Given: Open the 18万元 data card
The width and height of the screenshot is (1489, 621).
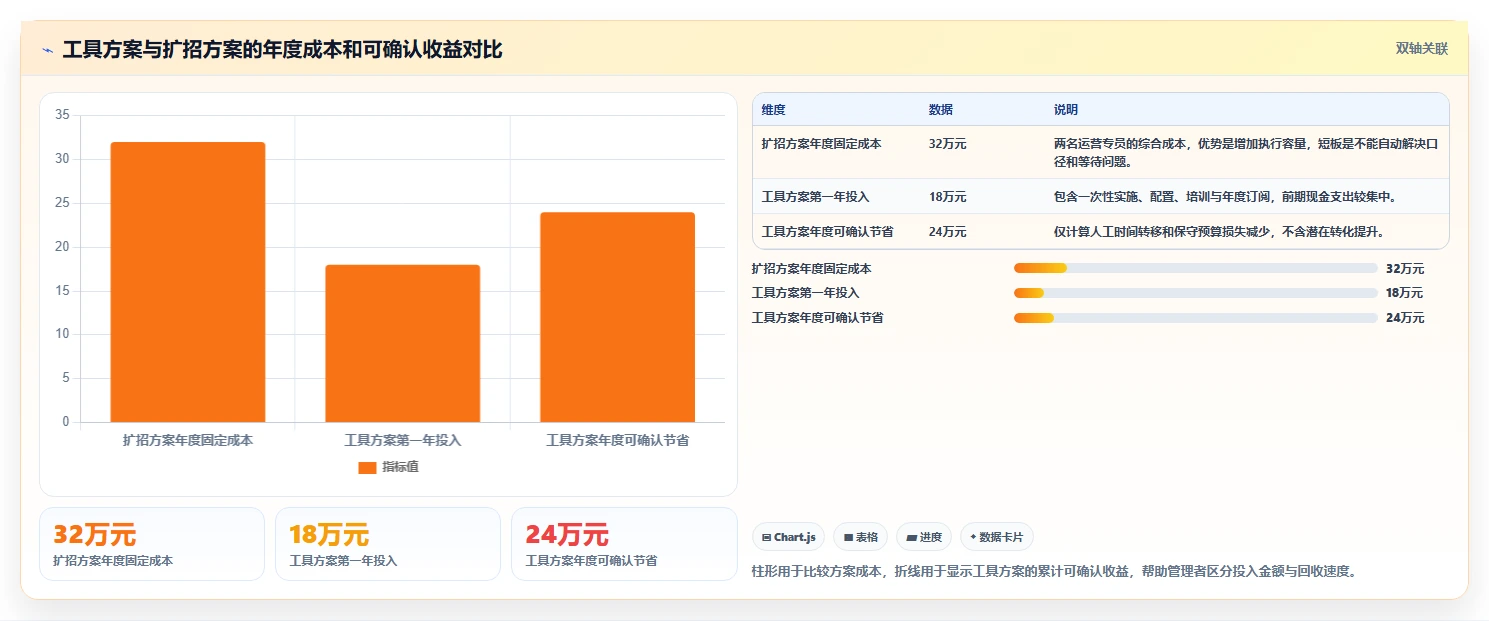Looking at the screenshot, I should click(388, 544).
